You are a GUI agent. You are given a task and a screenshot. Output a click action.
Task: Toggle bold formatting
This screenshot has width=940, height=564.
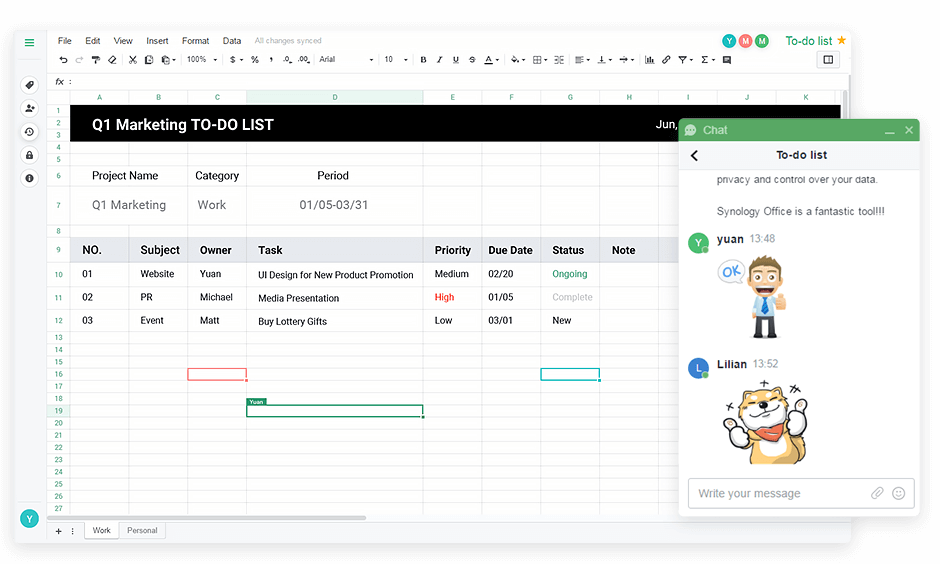click(423, 60)
